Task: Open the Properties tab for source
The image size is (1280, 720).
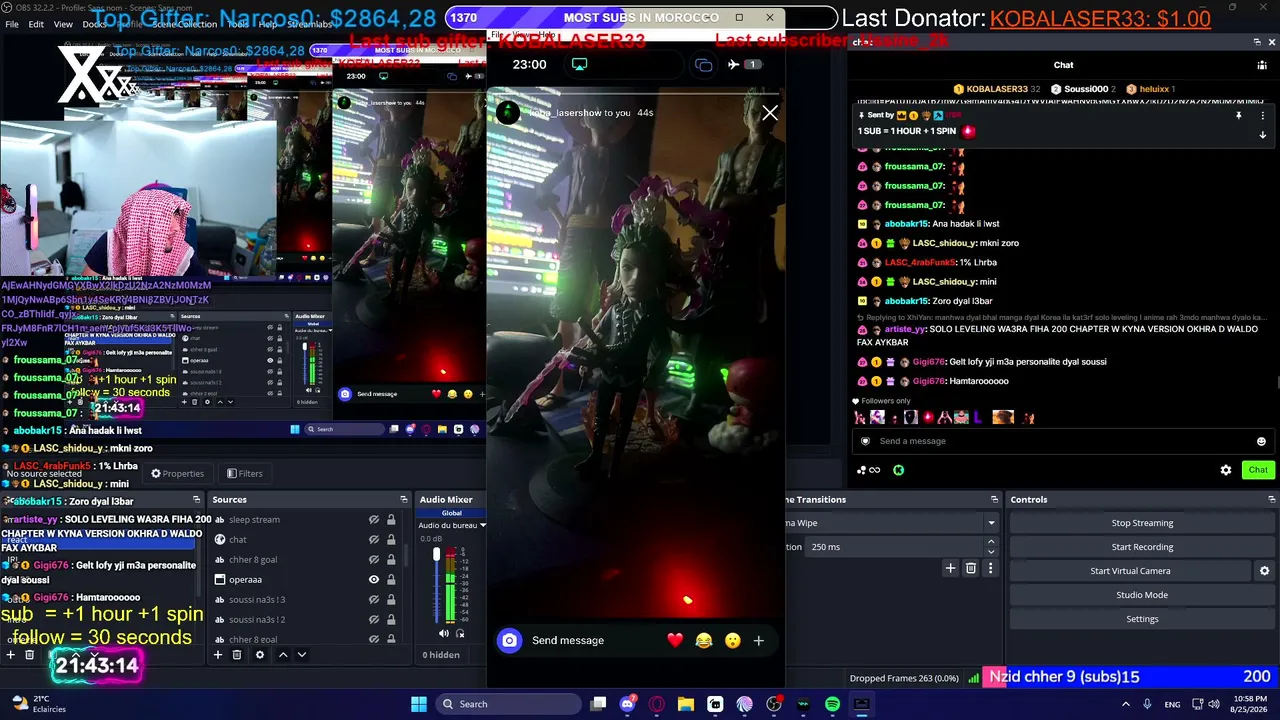Action: click(x=177, y=473)
